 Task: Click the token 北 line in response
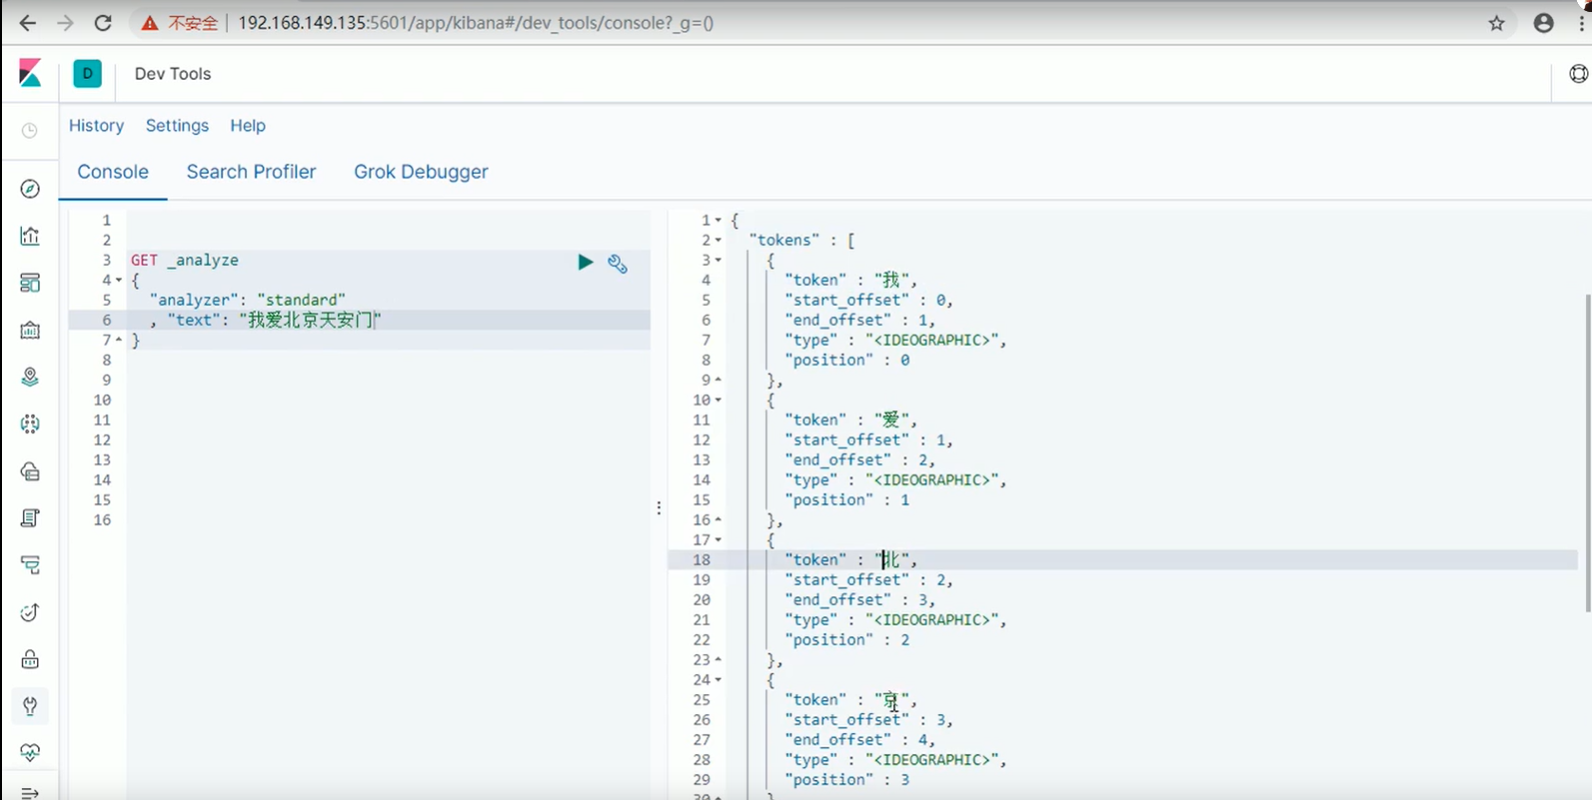(x=851, y=560)
